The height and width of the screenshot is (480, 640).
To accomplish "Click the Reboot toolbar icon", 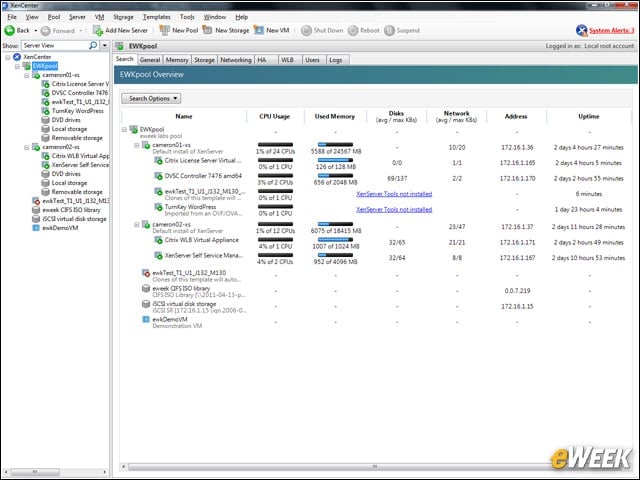I will pyautogui.click(x=353, y=31).
